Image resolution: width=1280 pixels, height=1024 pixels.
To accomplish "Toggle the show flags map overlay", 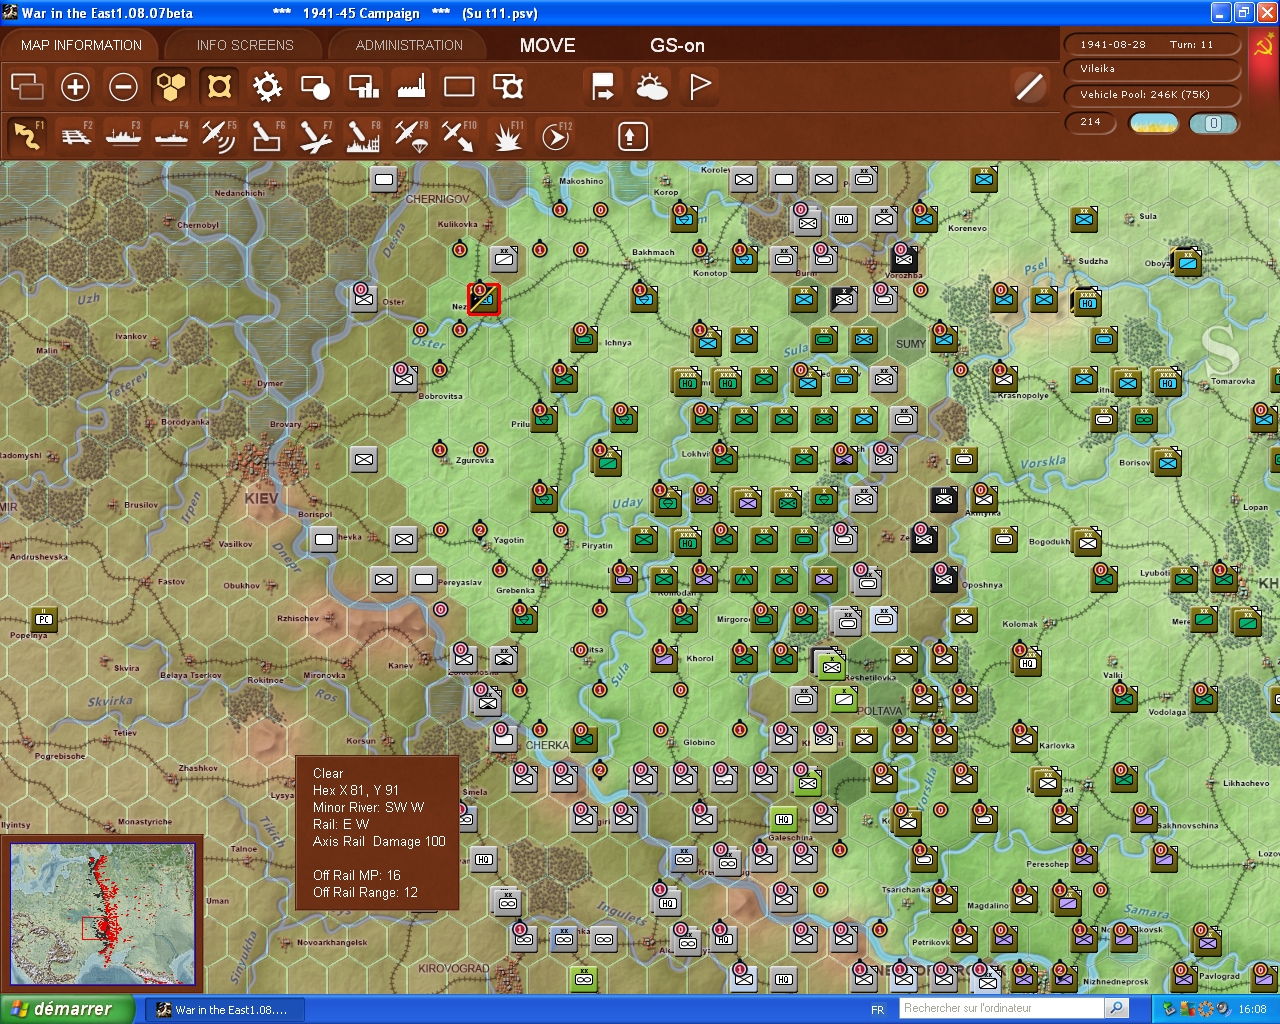I will tap(698, 87).
